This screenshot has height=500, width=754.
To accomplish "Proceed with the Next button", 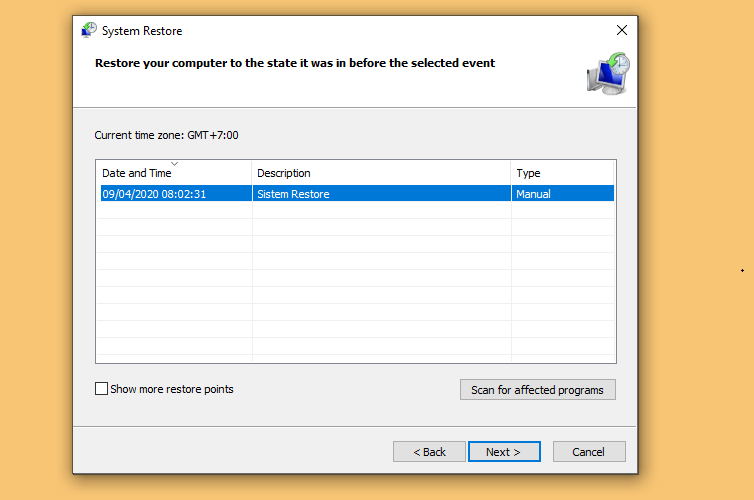I will tap(504, 452).
